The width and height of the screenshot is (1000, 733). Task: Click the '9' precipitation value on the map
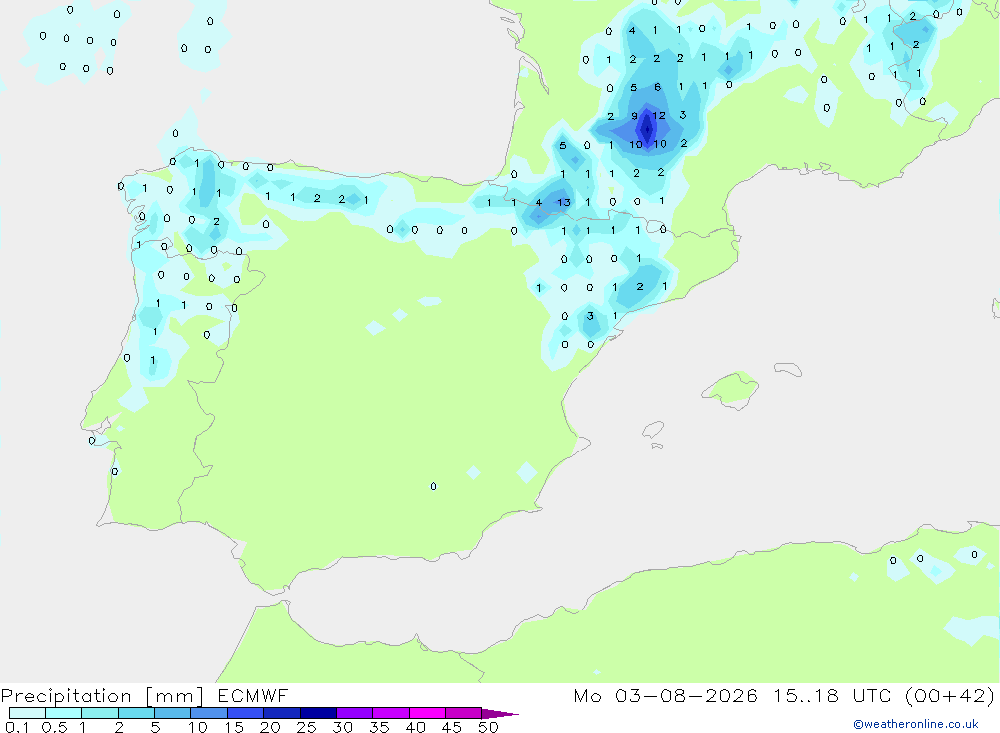coord(634,116)
